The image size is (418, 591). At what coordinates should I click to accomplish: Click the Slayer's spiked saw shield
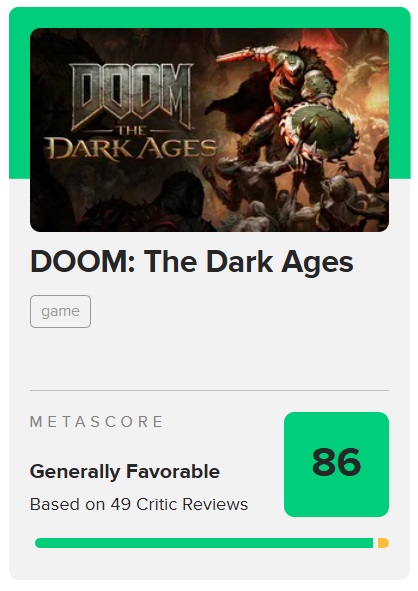(x=320, y=127)
